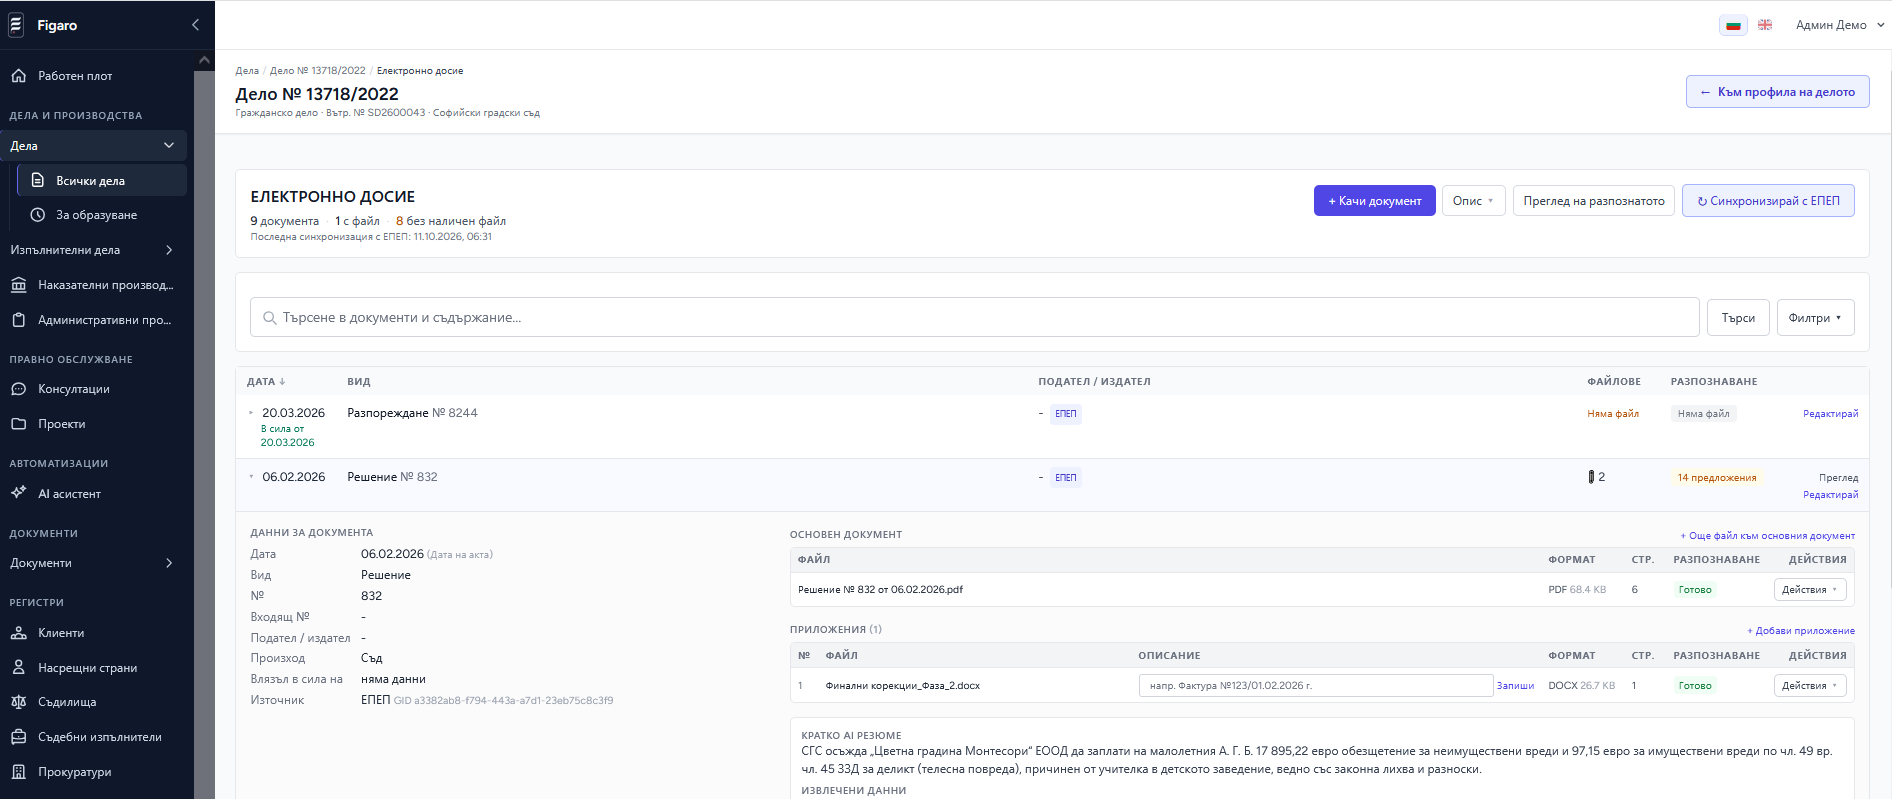
Task: Click the attachment description input field
Action: 1315,686
